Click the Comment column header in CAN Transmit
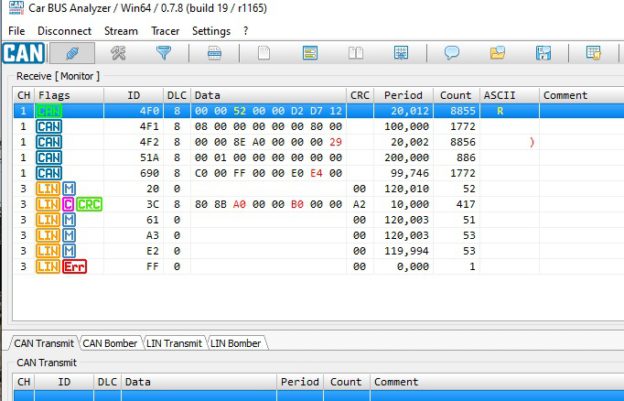Screen dimensions: 624x401 coord(497,382)
